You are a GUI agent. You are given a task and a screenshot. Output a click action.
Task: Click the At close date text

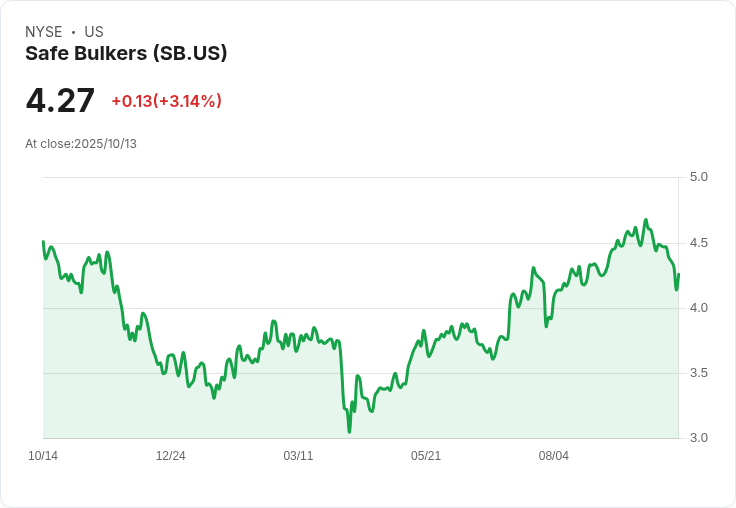pyautogui.click(x=81, y=144)
